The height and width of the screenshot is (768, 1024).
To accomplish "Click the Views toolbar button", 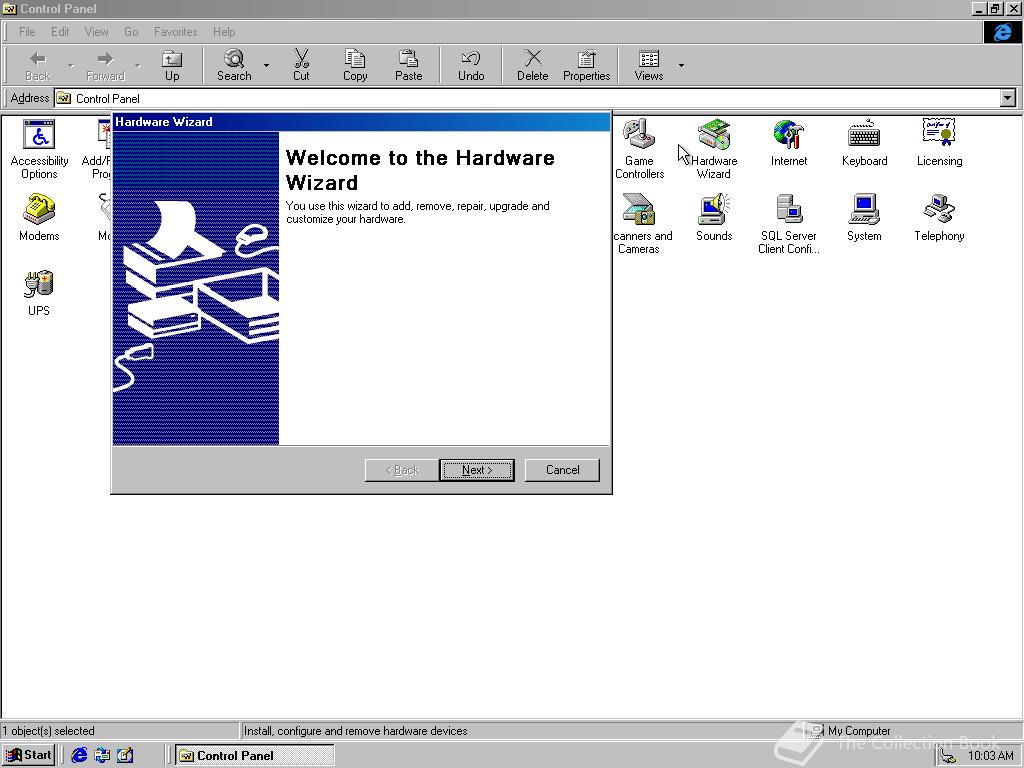I will point(649,65).
